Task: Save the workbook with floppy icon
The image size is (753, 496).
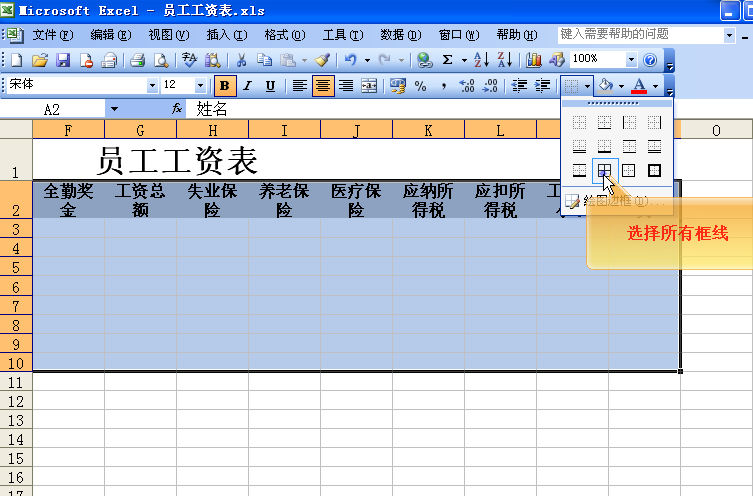Action: click(63, 60)
